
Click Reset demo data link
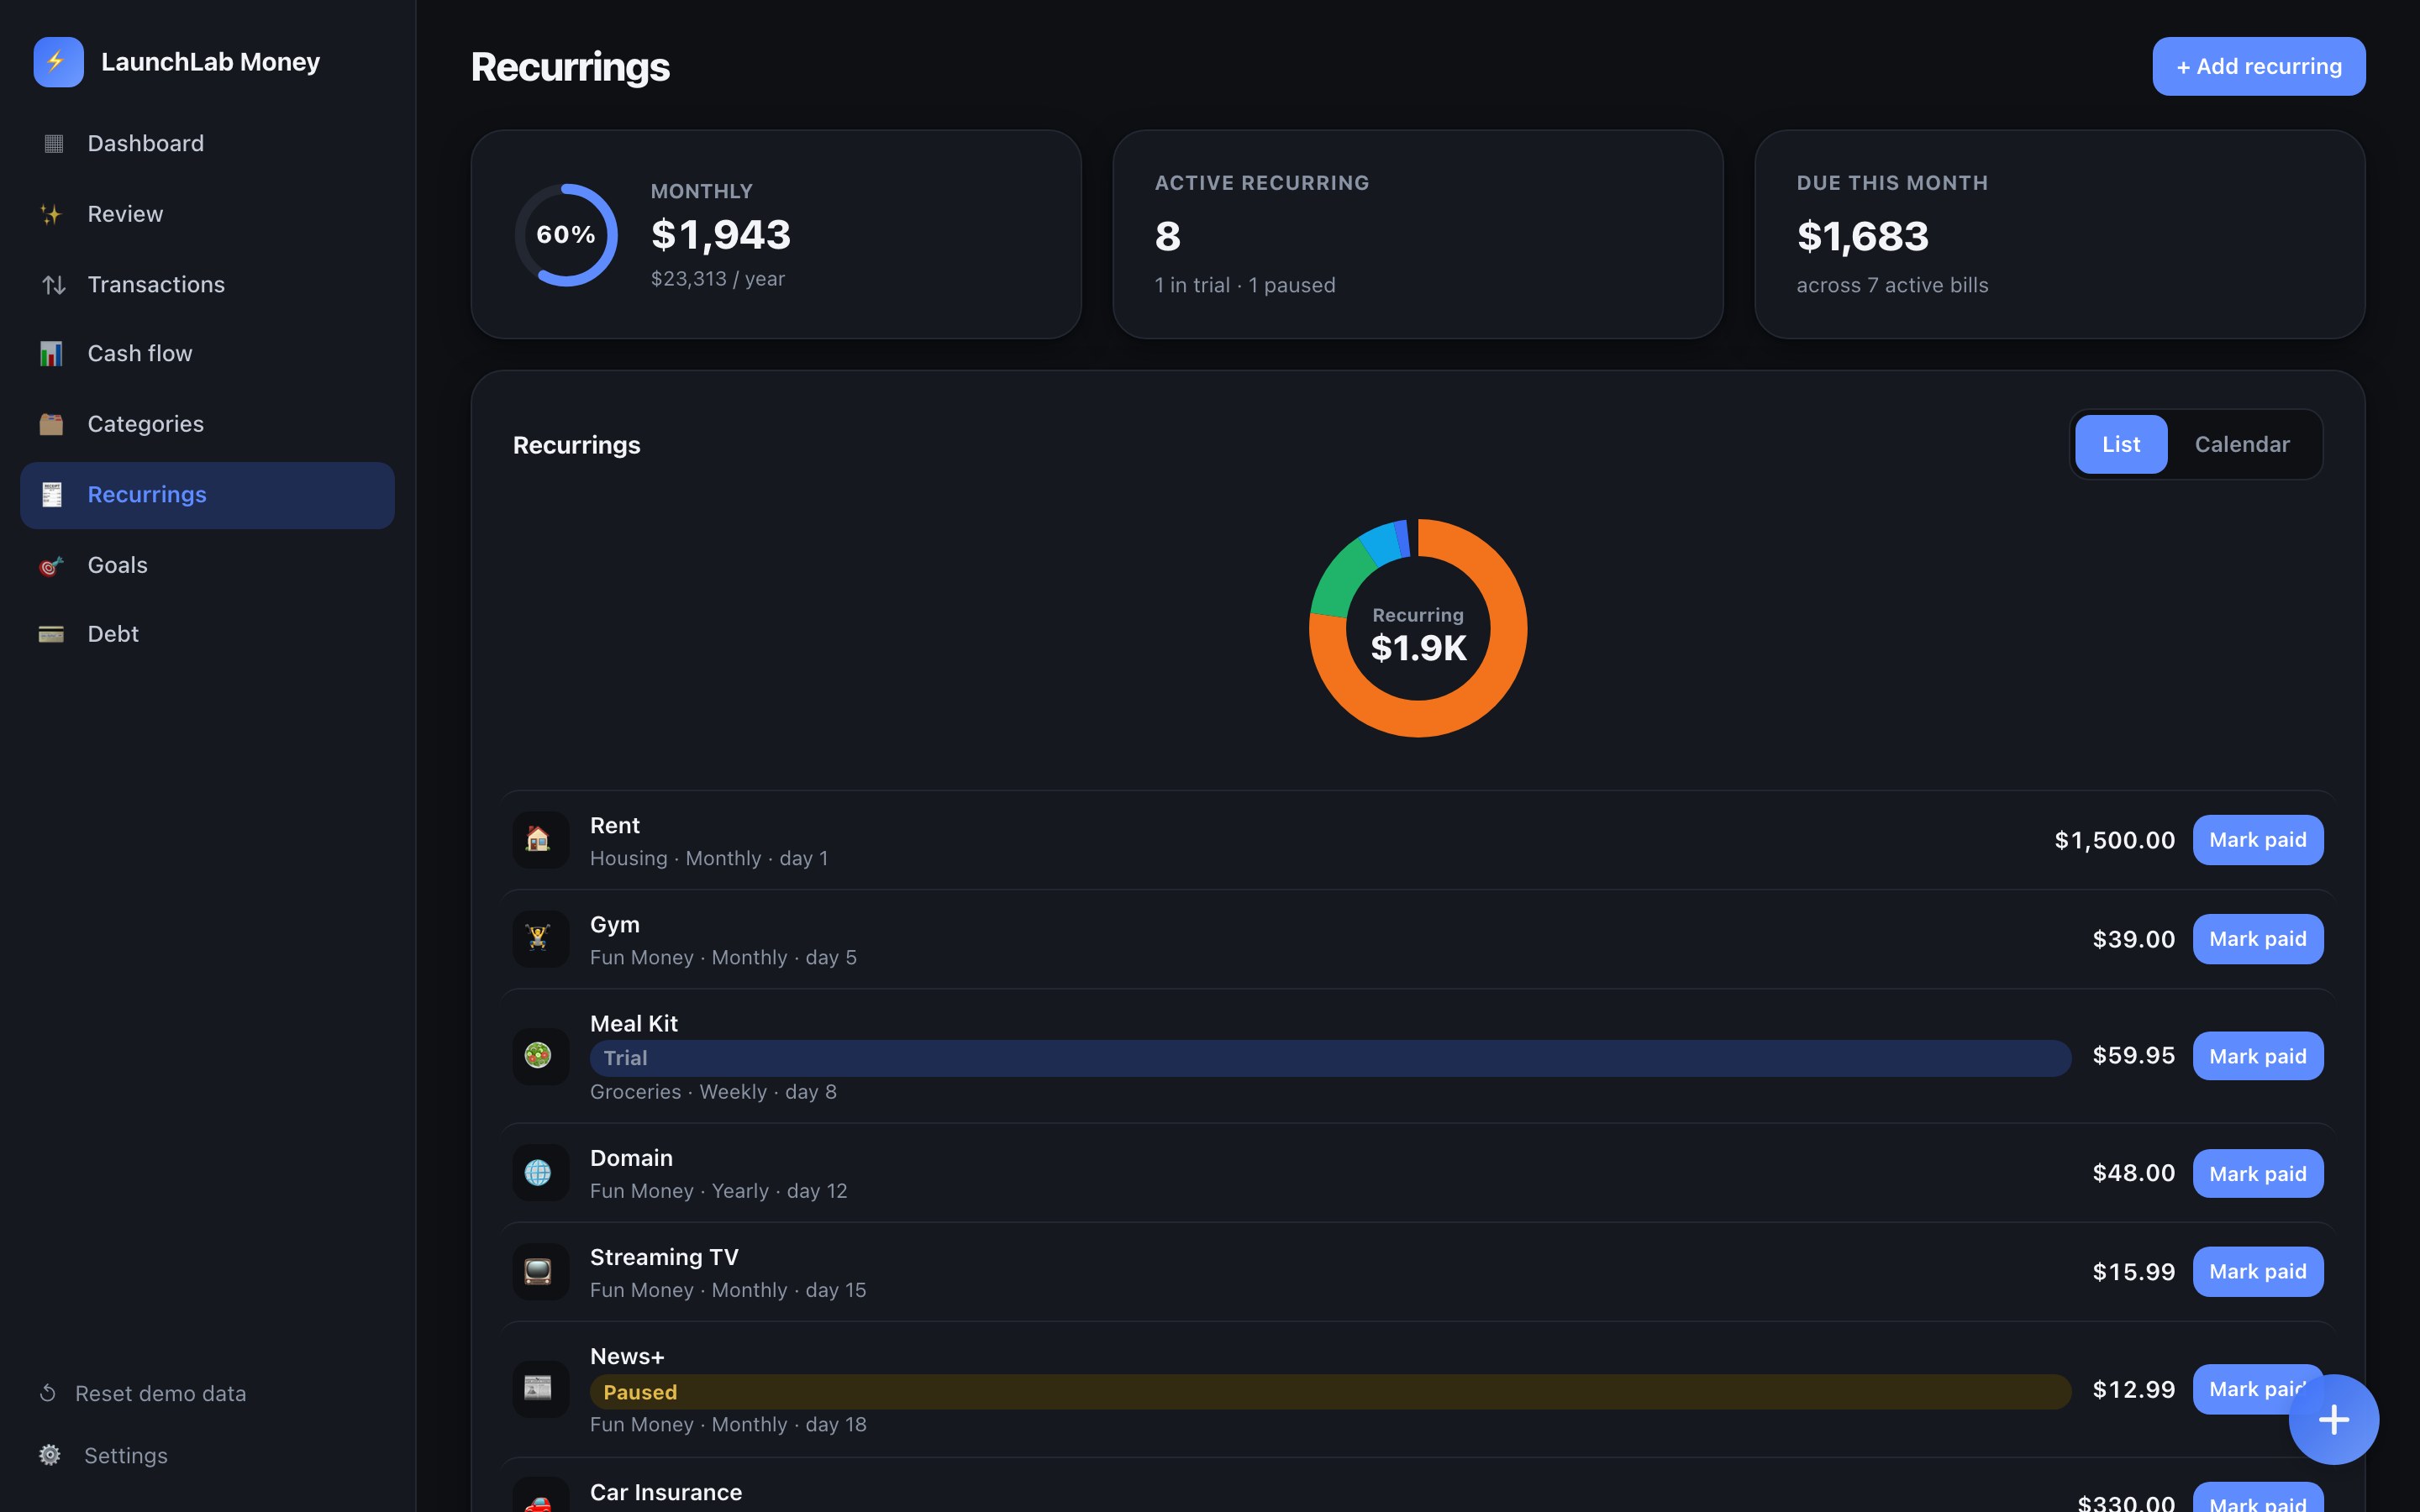point(160,1393)
